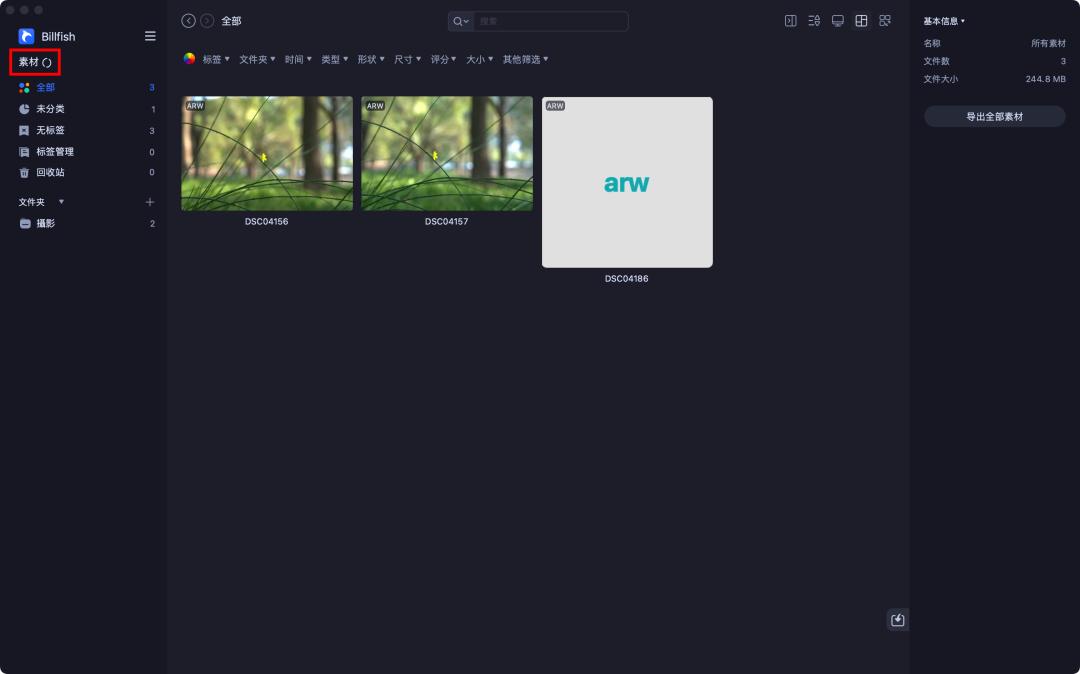The width and height of the screenshot is (1080, 674).
Task: Click the 244.8 MB file size value
Action: click(x=1046, y=79)
